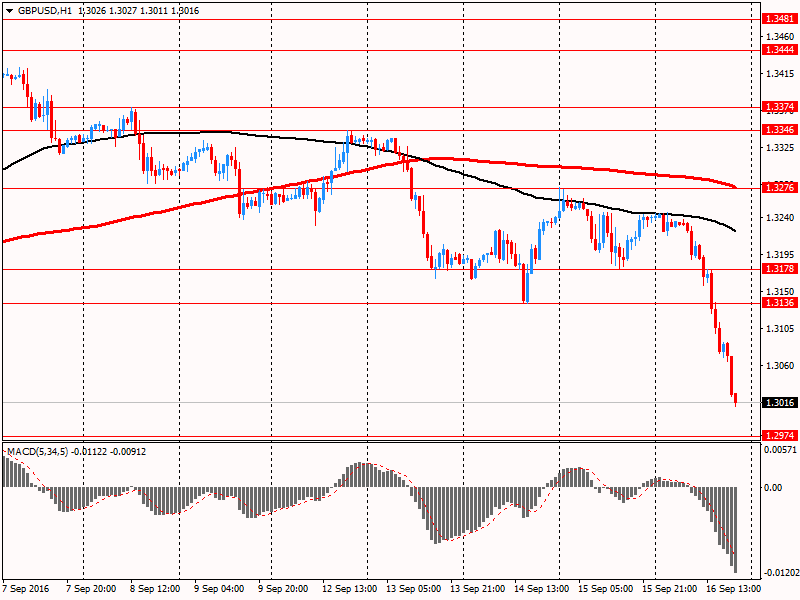
Task: Click the 15 Sep 21:00 time label
Action: tap(669, 589)
